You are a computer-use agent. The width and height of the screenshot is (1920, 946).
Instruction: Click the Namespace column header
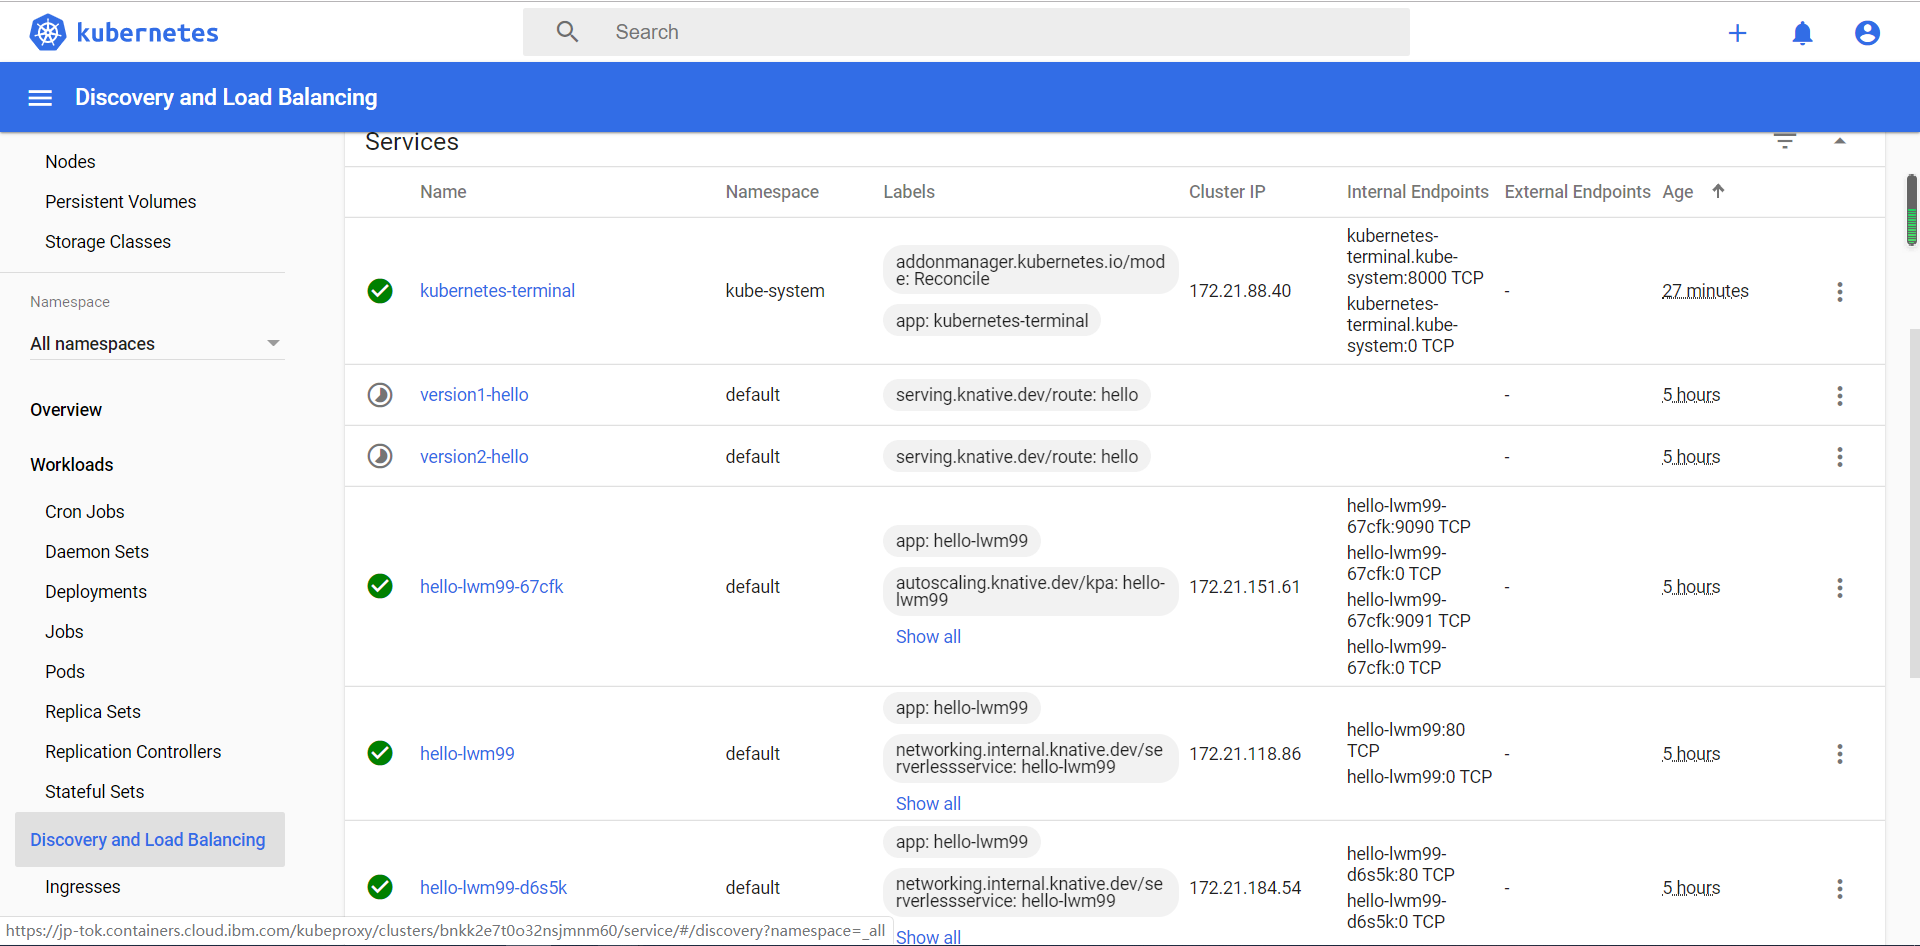772,192
